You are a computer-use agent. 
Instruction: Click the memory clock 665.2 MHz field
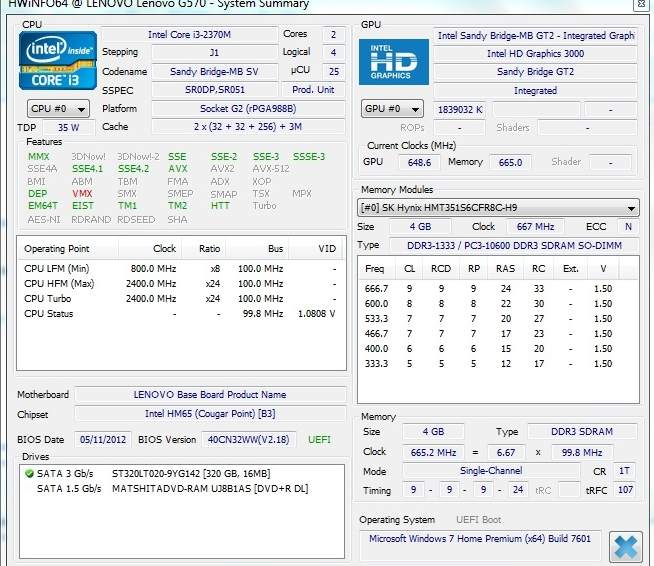coord(433,453)
